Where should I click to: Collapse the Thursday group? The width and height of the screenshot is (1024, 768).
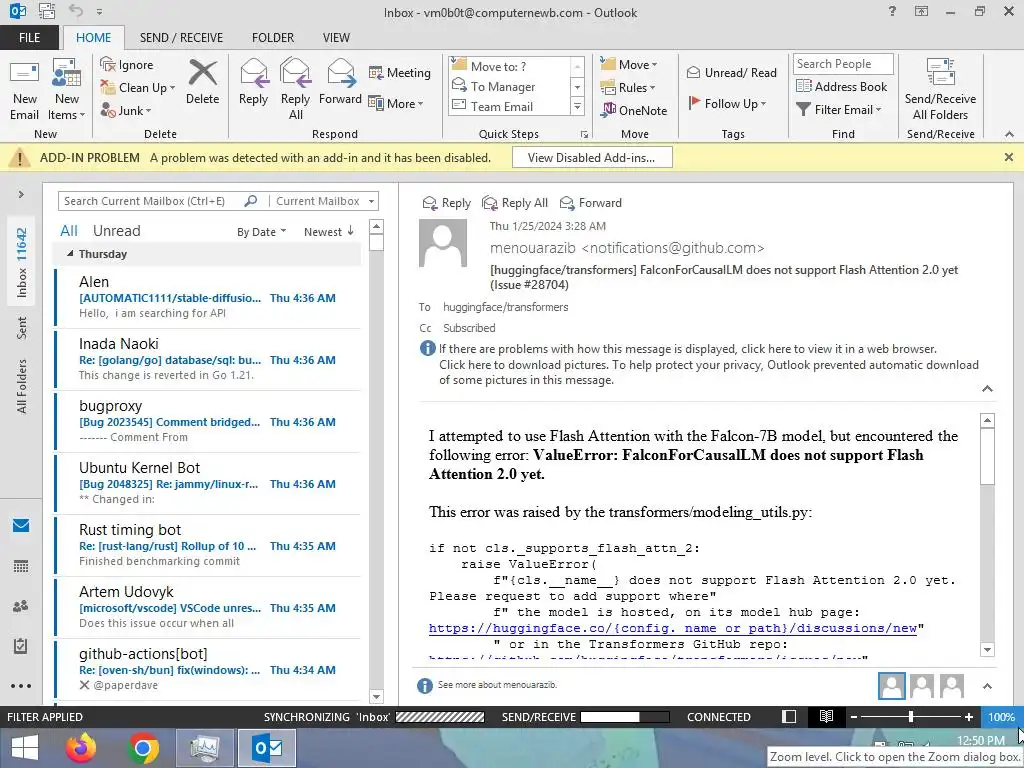pyautogui.click(x=70, y=253)
